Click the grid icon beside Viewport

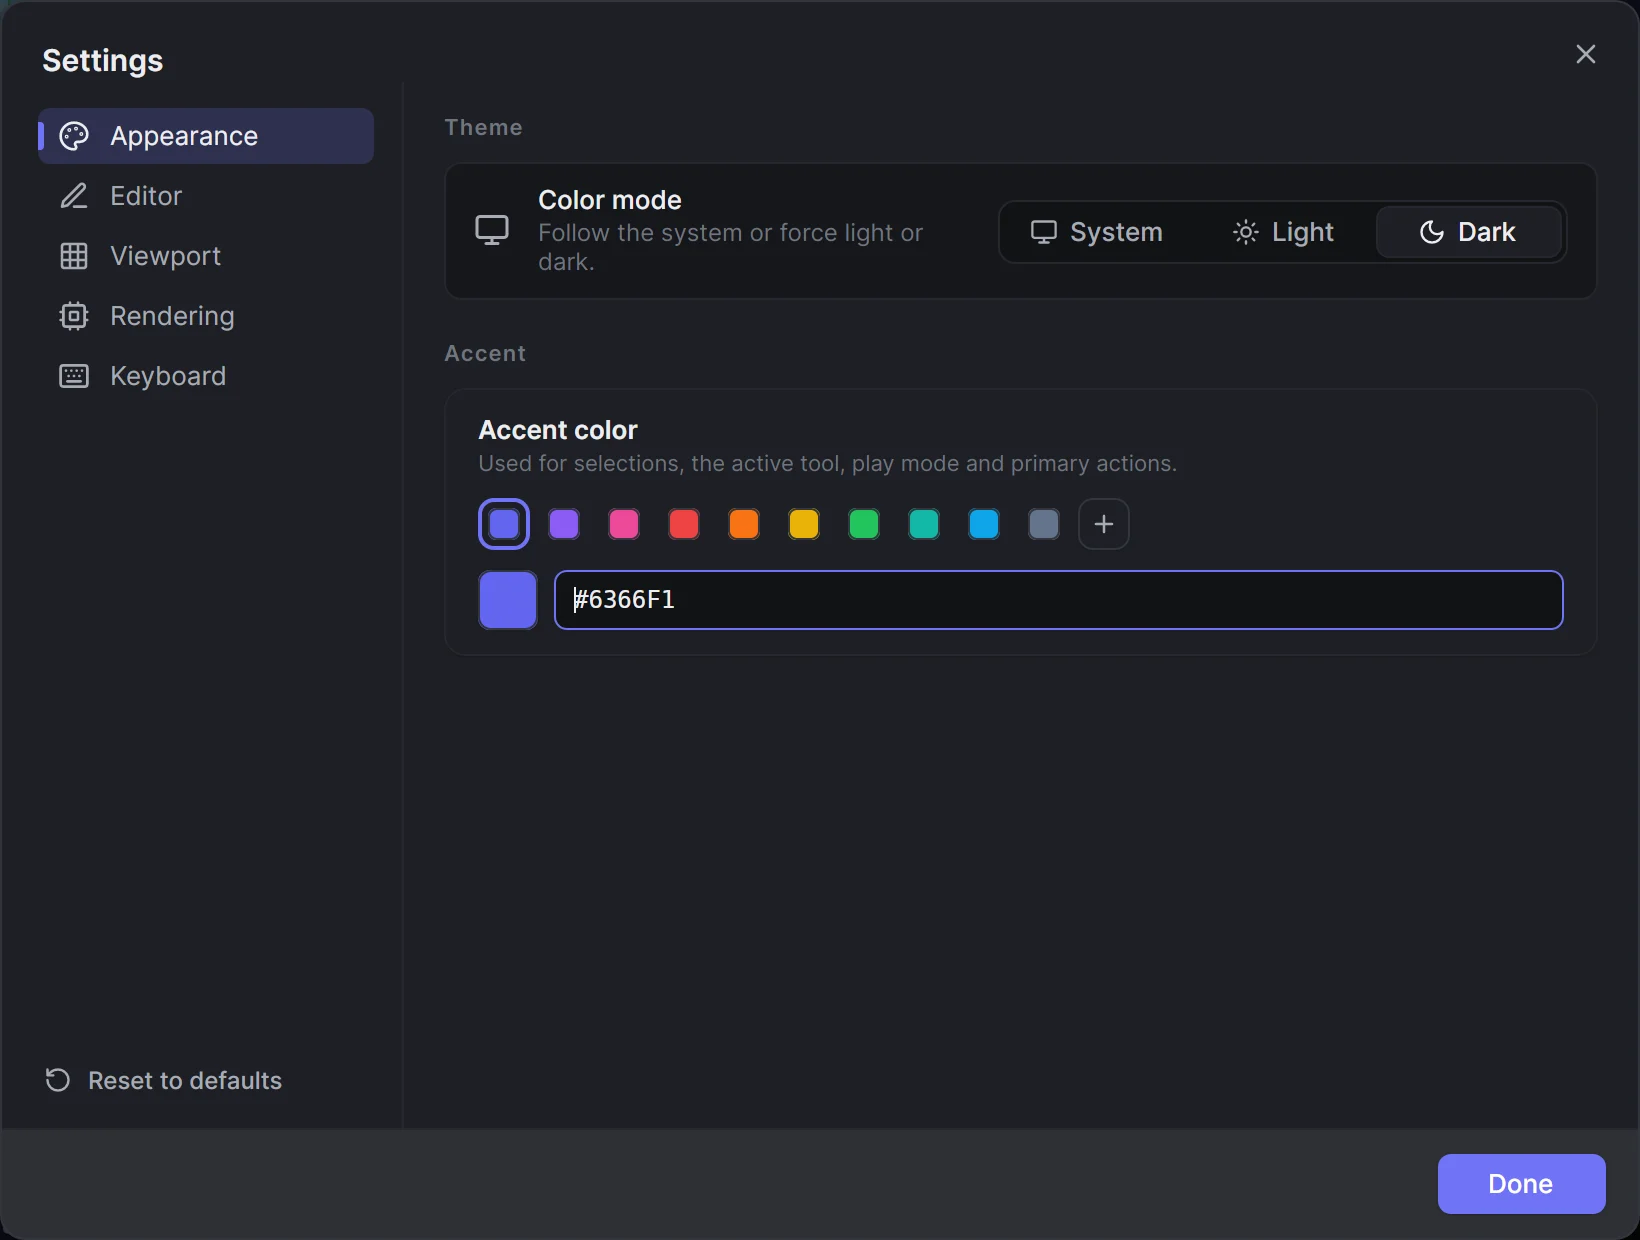click(x=74, y=256)
